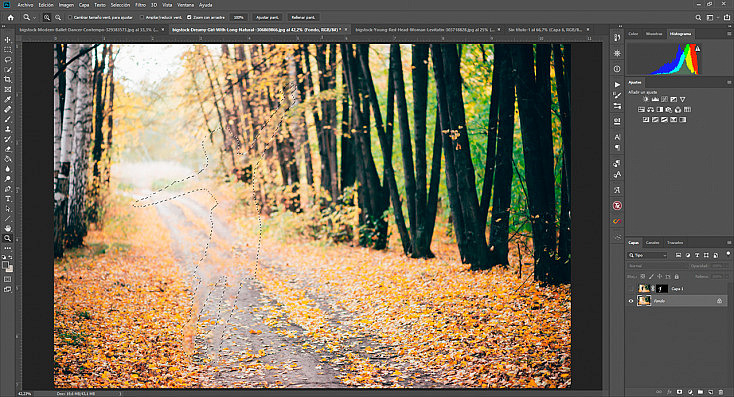Toggle the 'Zoom con arrastre' checkbox
This screenshot has width=734, height=397.
pos(189,17)
